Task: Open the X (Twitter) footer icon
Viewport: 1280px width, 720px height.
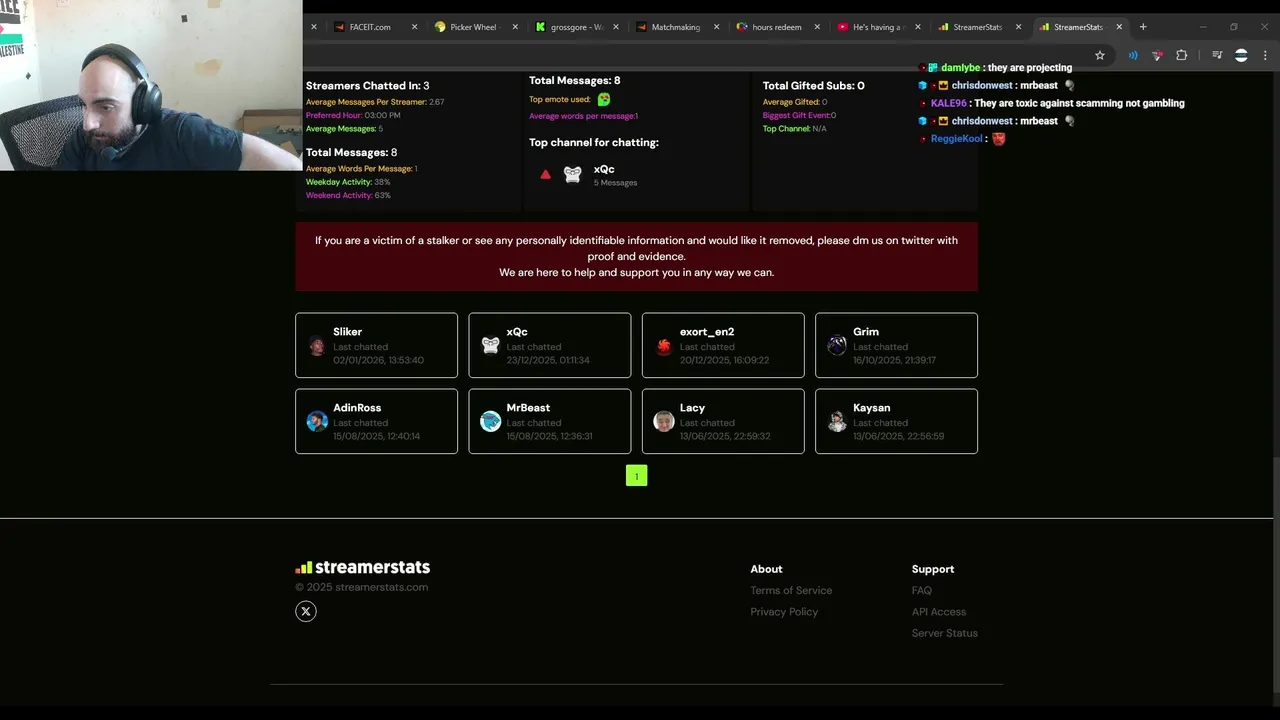Action: click(x=306, y=611)
